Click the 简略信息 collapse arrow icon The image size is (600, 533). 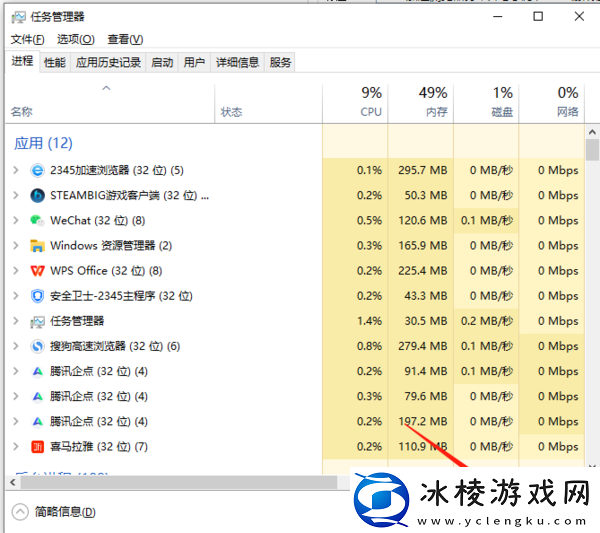(20, 512)
